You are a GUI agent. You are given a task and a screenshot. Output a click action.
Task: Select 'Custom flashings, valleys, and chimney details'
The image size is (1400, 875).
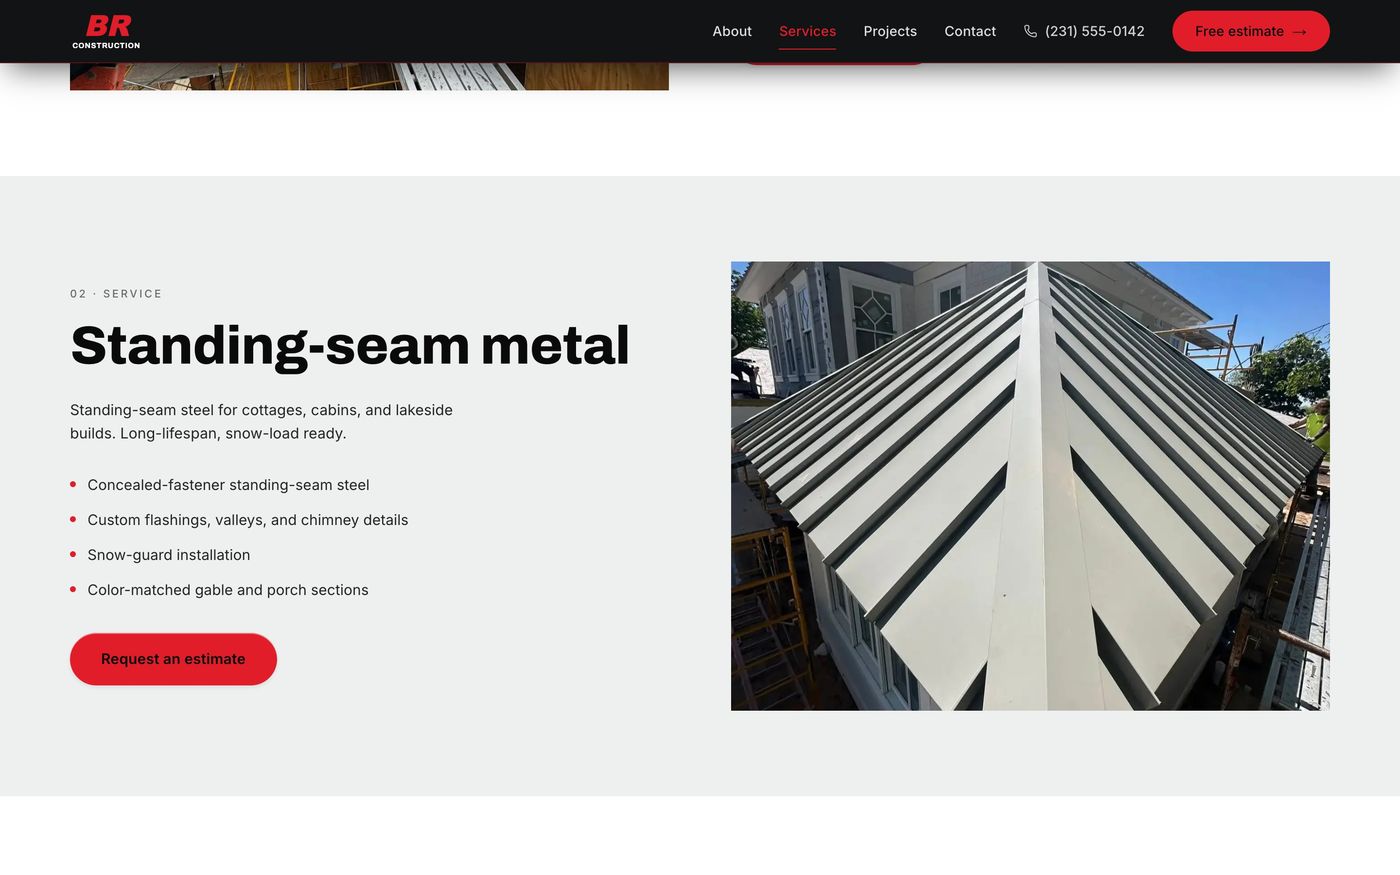pos(248,520)
